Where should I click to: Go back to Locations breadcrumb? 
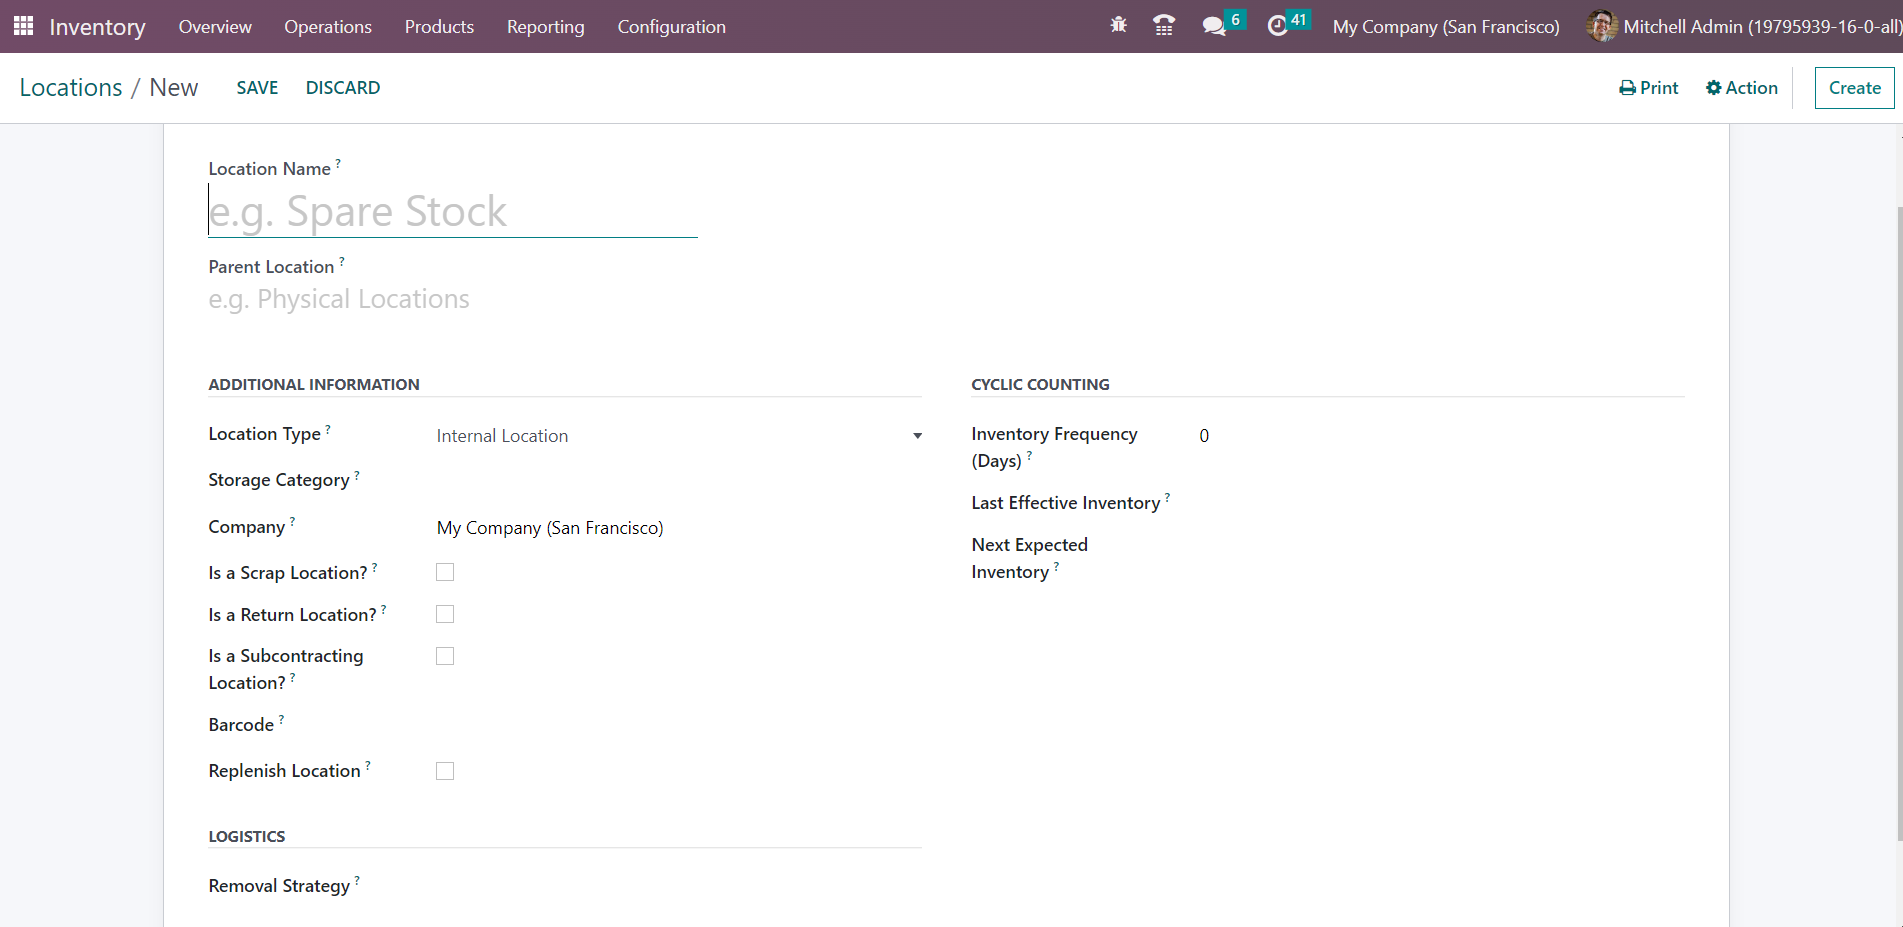pos(71,88)
